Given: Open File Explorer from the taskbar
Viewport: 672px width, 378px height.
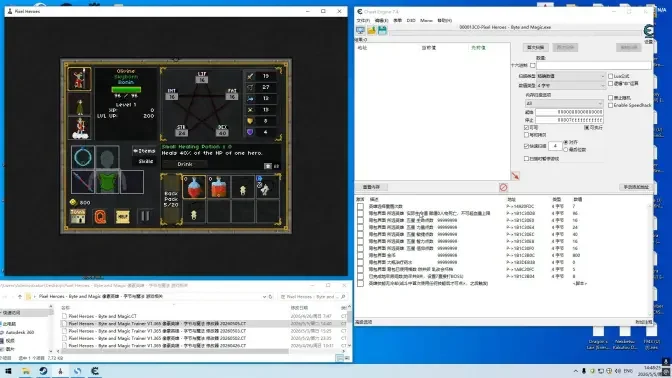Looking at the screenshot, I should (26, 371).
